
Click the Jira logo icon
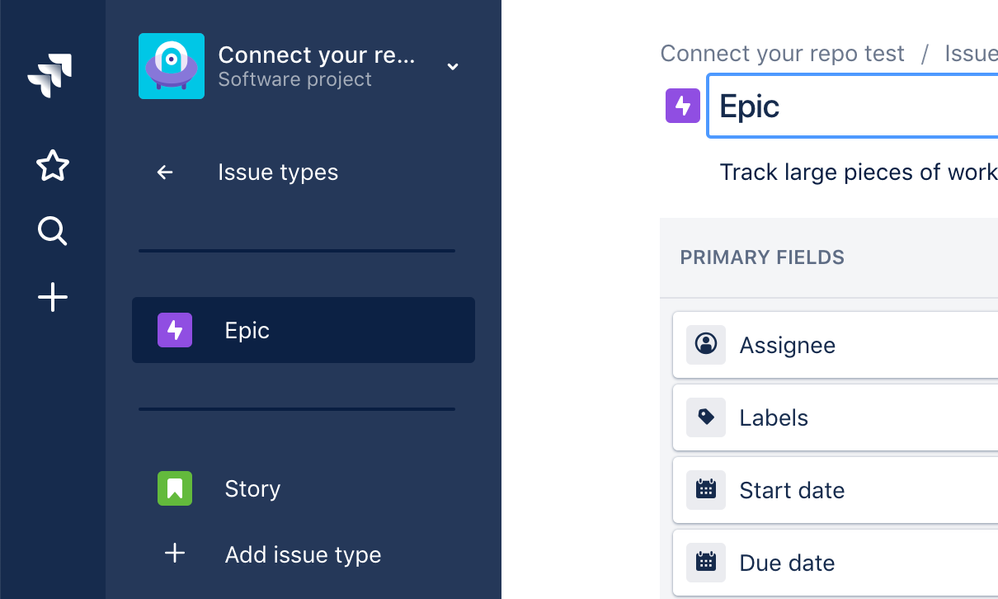(50, 77)
